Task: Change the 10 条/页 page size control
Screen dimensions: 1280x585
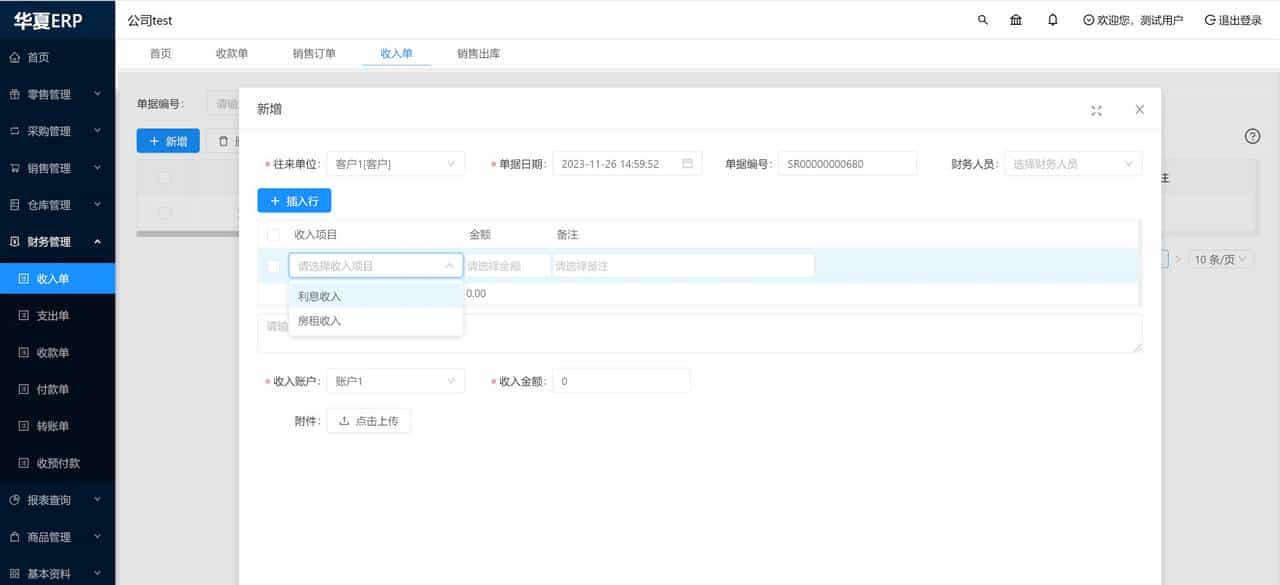Action: (x=1219, y=258)
